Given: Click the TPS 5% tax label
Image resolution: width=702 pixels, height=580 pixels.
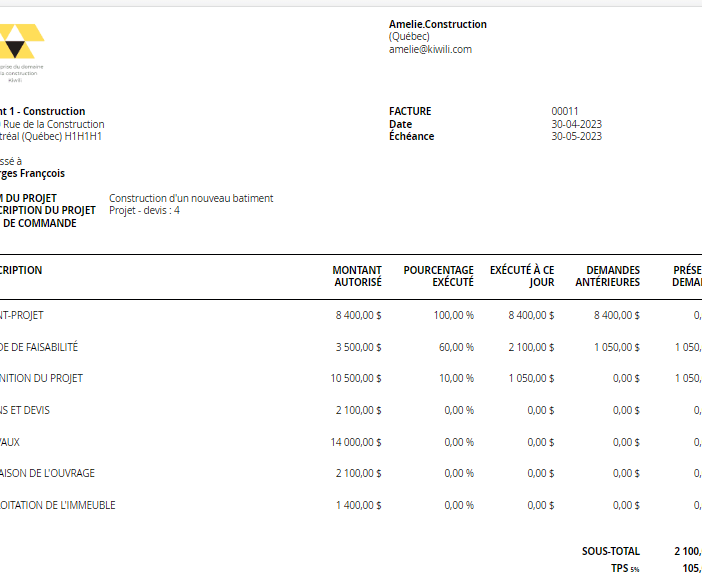Looking at the screenshot, I should click(625, 568).
